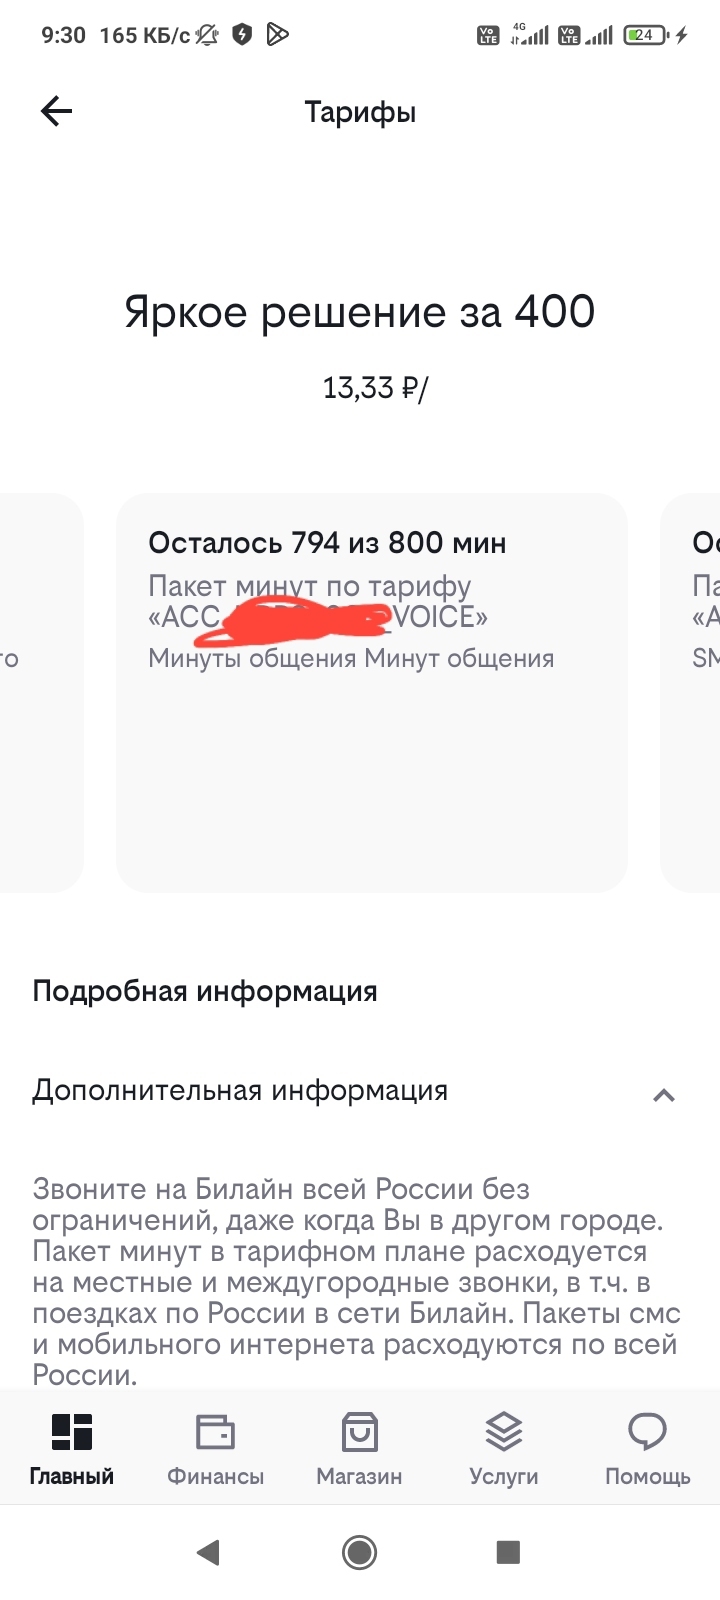Tap the Подробная информация heading
Image resolution: width=720 pixels, height=1600 pixels.
tap(205, 991)
